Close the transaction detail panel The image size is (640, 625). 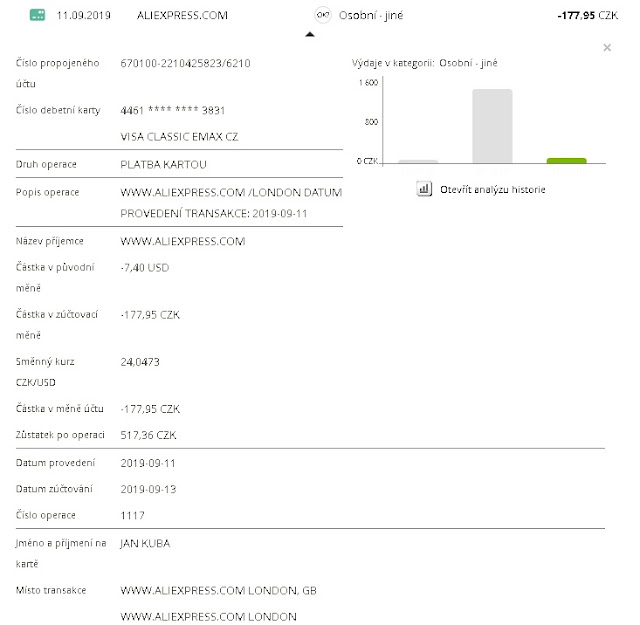607,48
